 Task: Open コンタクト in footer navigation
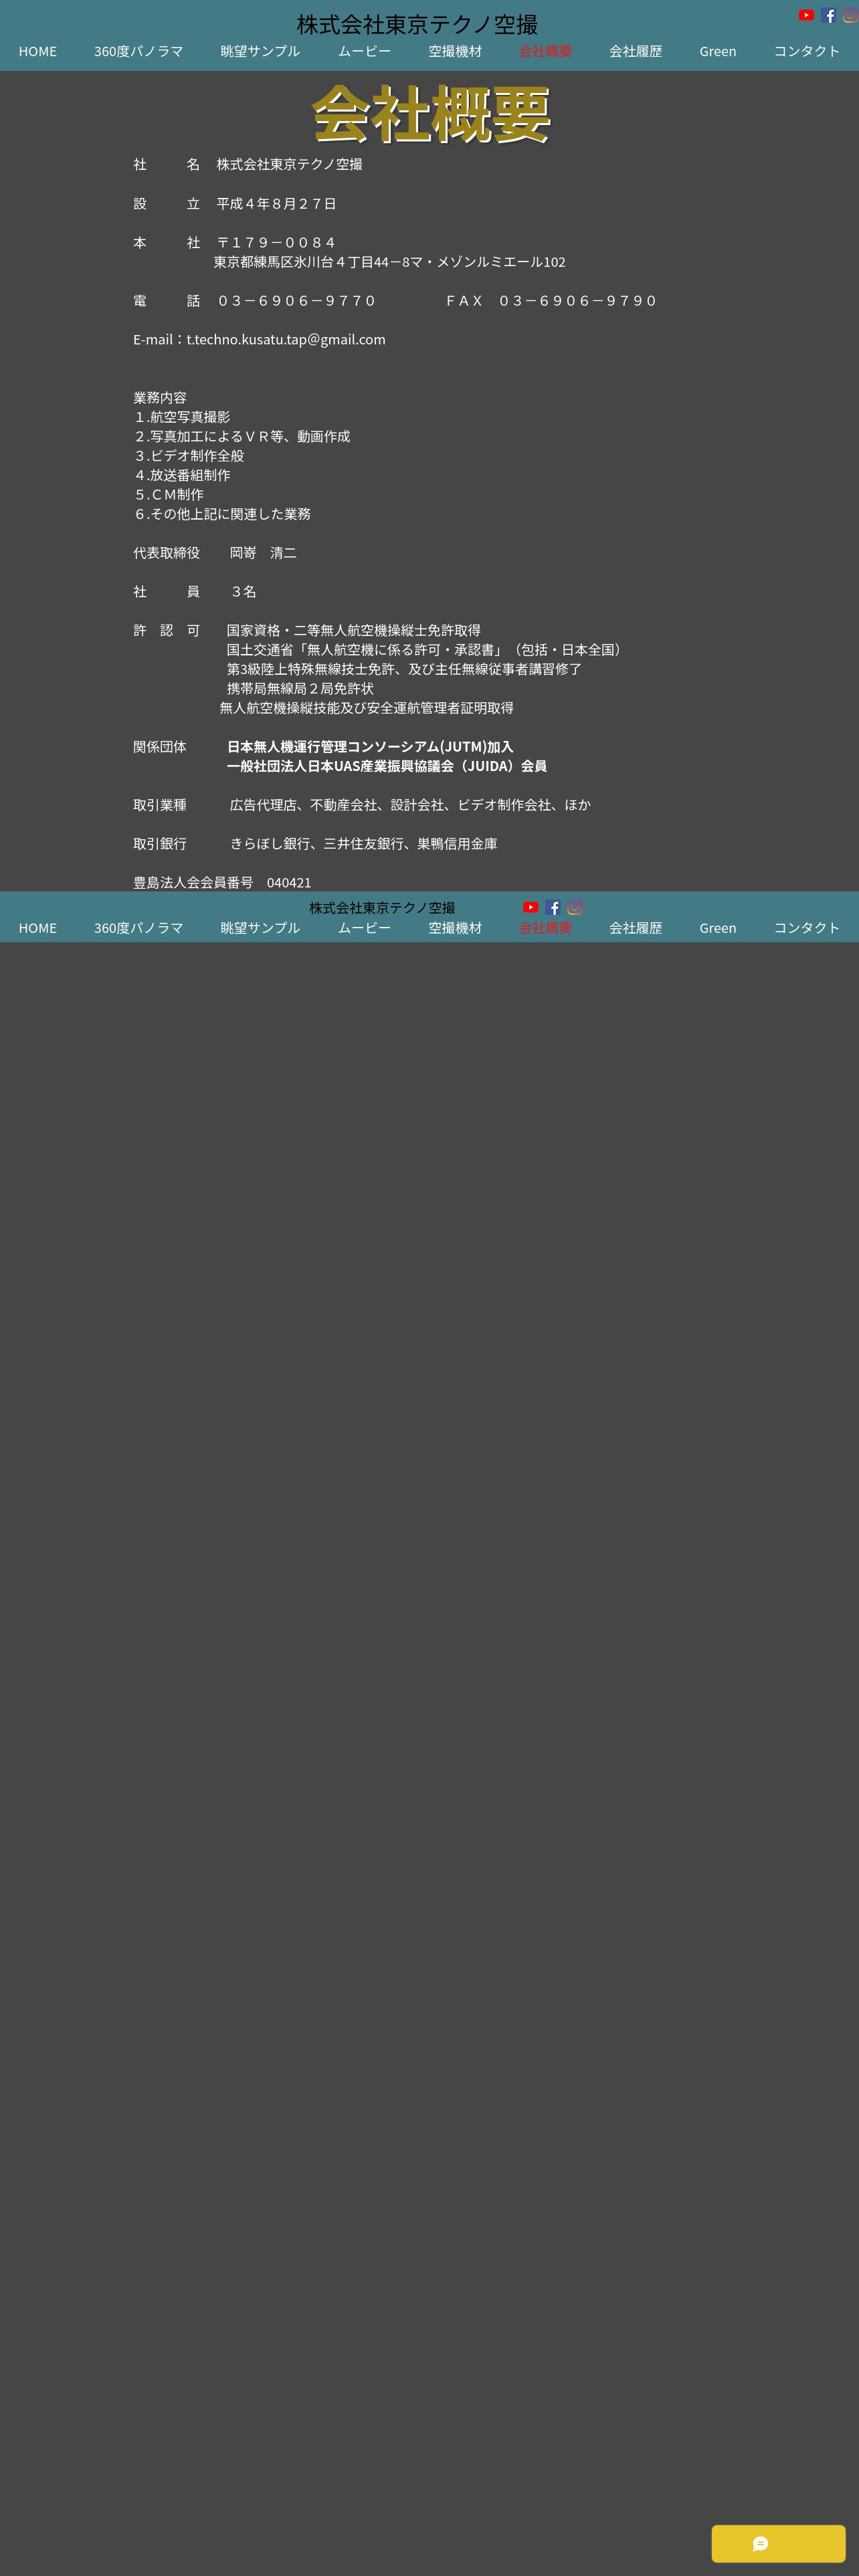pyautogui.click(x=807, y=928)
